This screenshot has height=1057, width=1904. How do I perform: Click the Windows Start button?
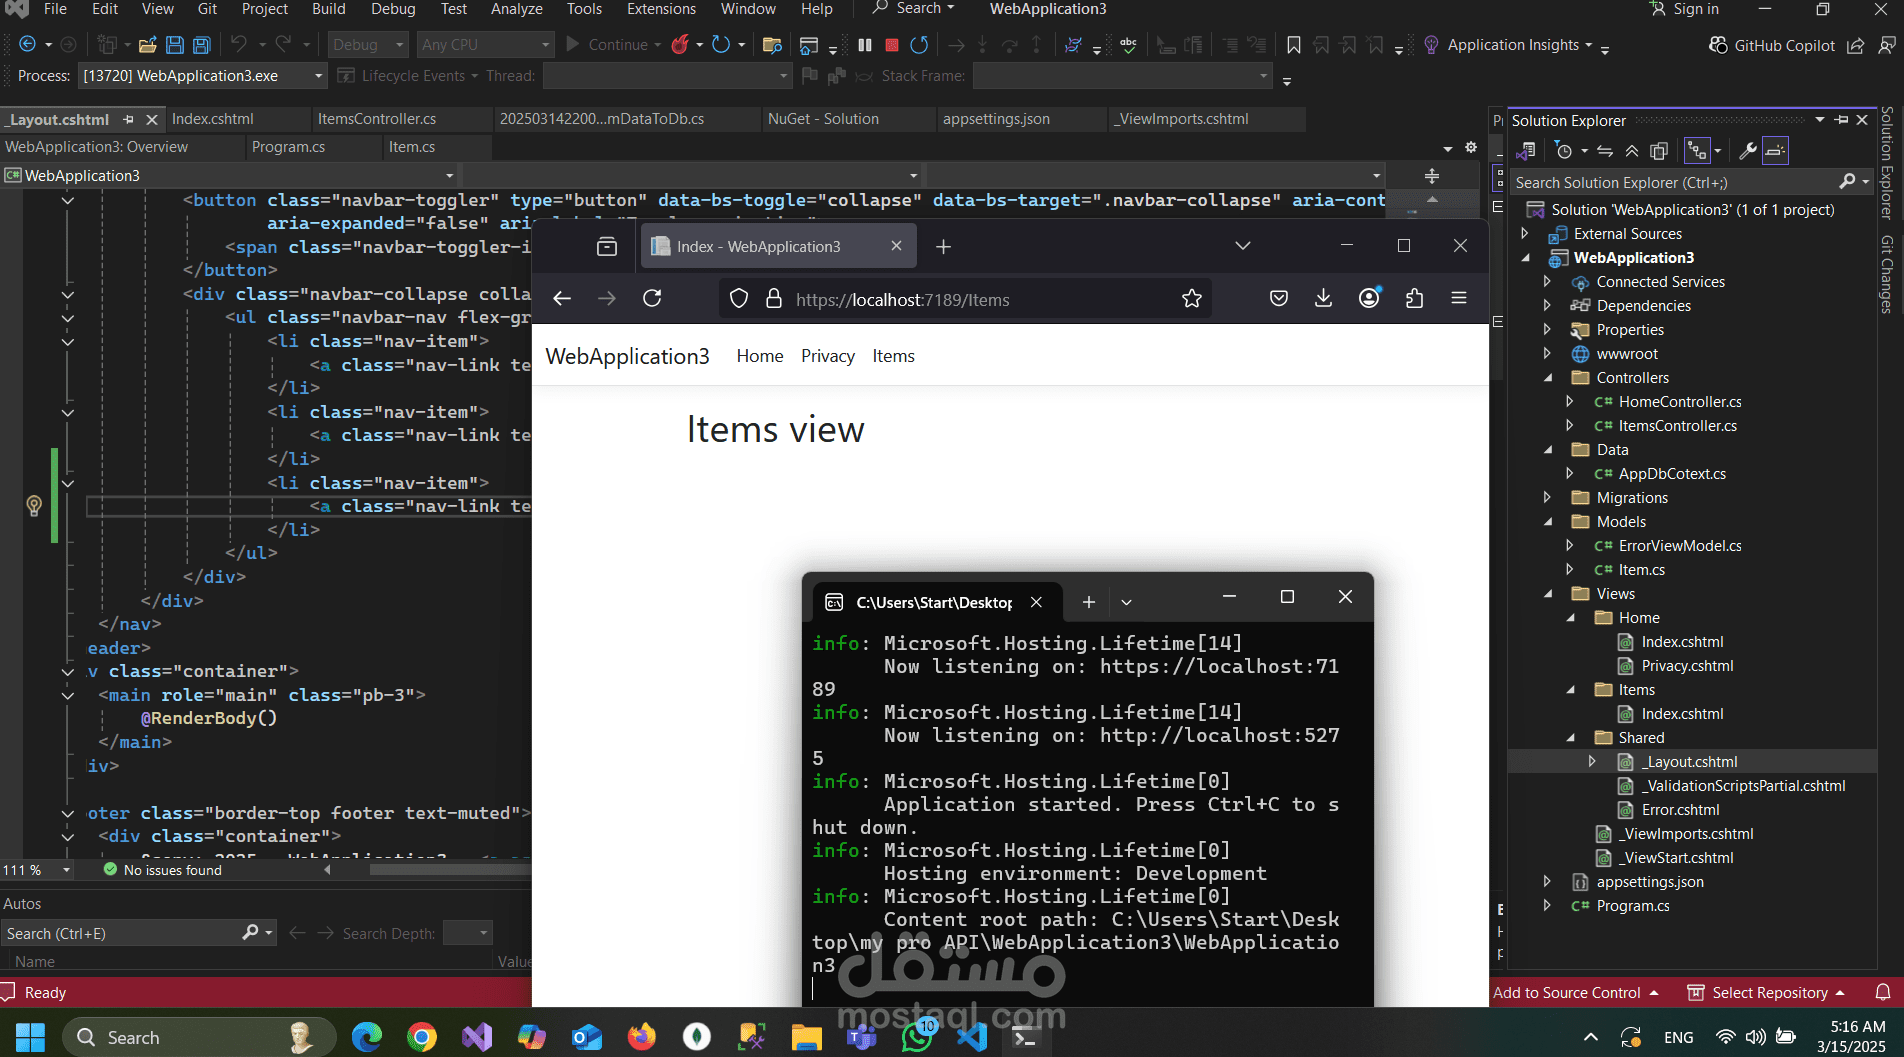(30, 1037)
